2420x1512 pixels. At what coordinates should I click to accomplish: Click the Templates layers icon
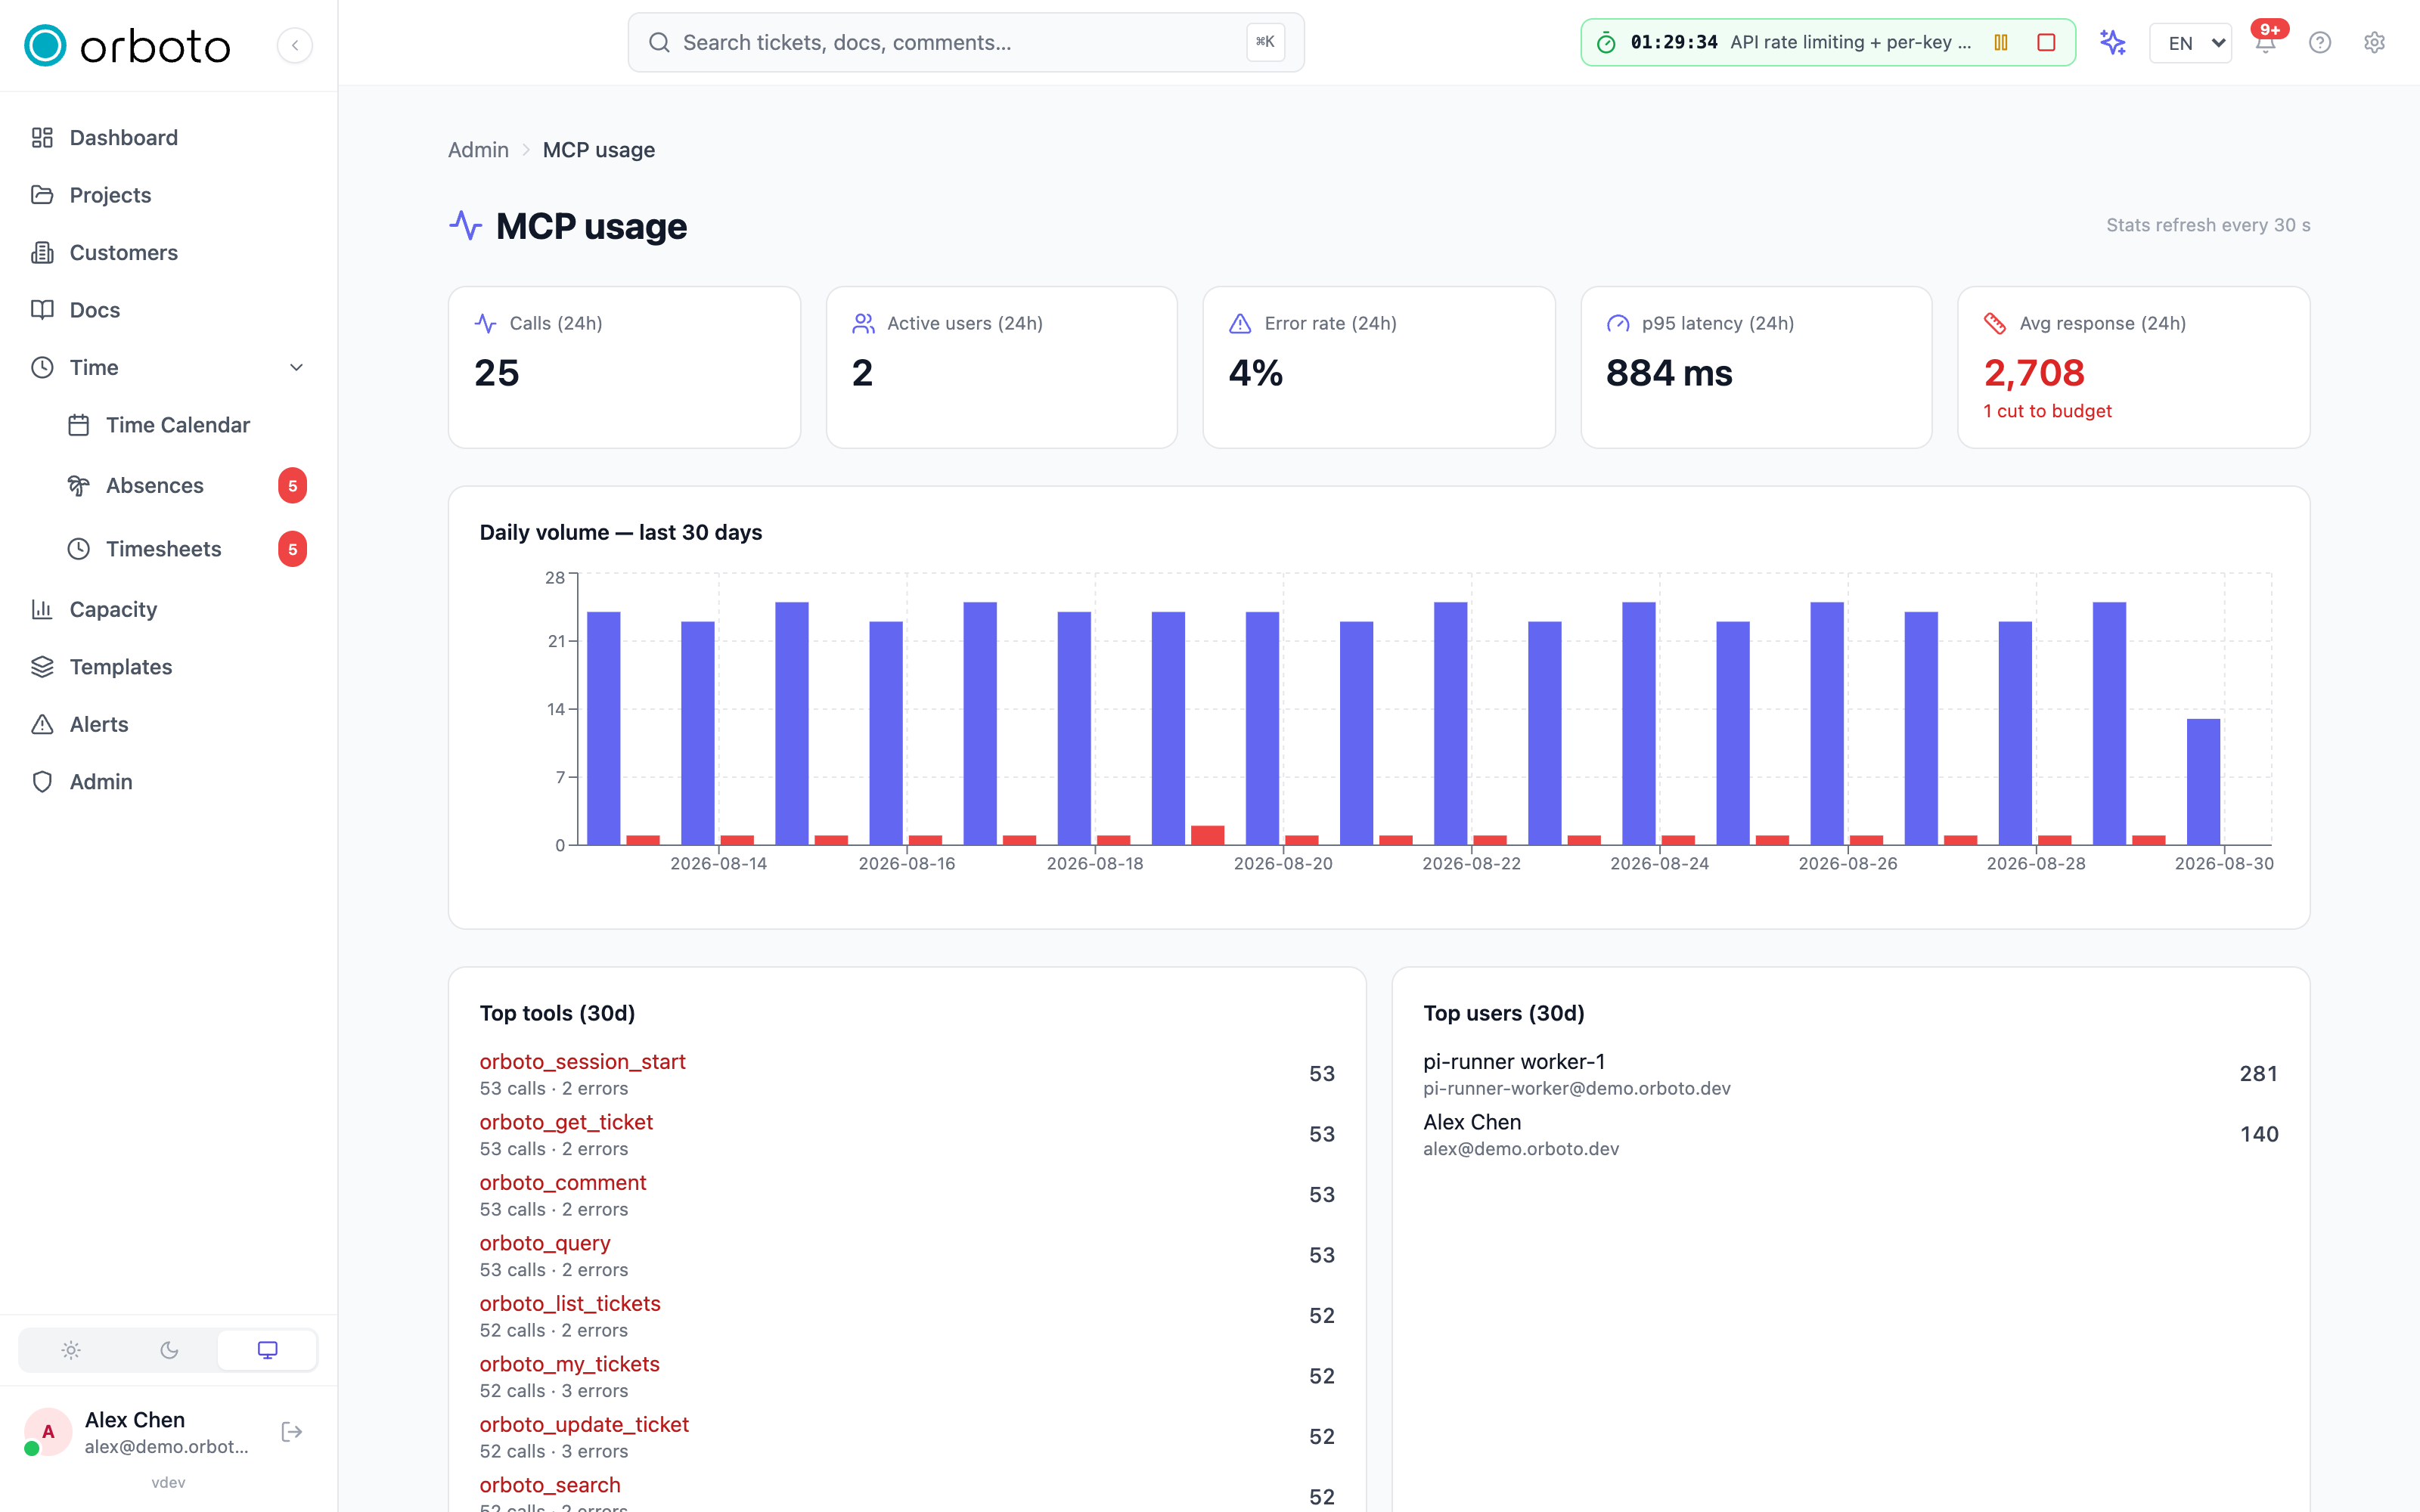pyautogui.click(x=42, y=667)
